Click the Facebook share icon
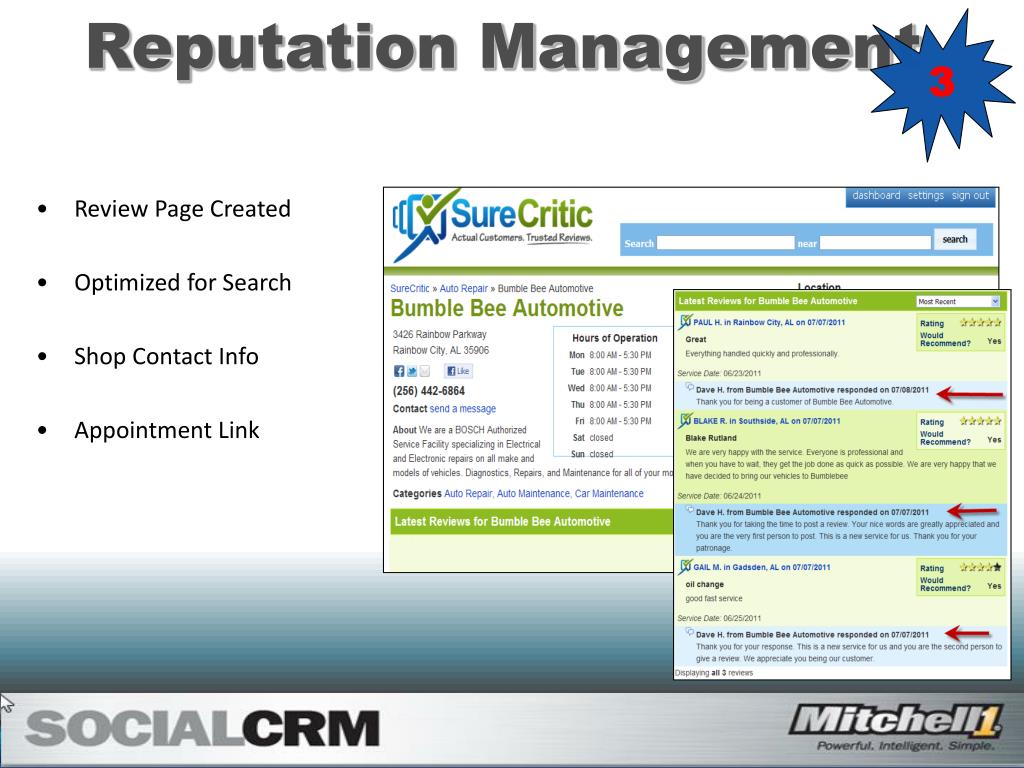The height and width of the screenshot is (768, 1024). pos(399,371)
